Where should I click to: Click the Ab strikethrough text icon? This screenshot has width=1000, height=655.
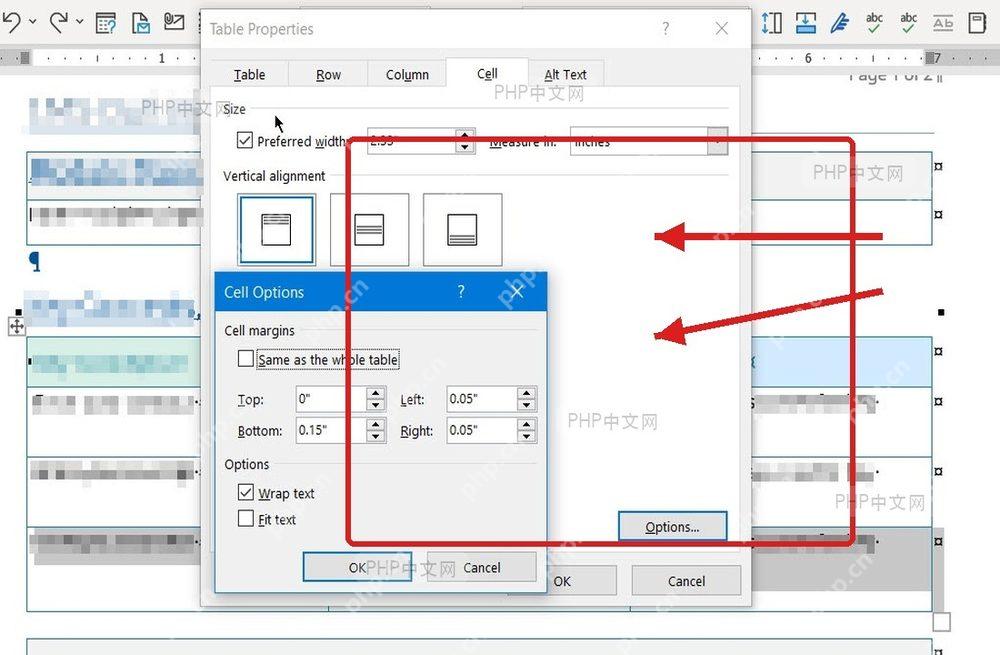(943, 23)
